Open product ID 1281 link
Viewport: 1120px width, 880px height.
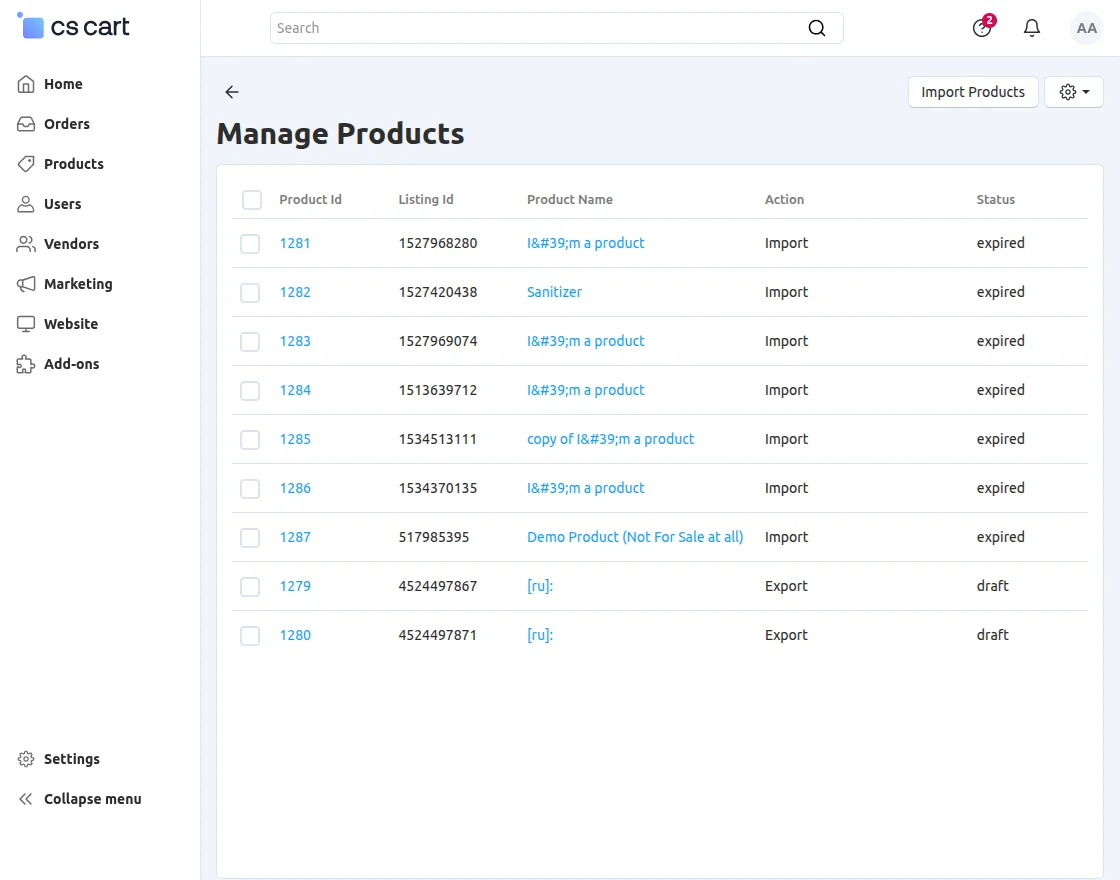click(295, 244)
